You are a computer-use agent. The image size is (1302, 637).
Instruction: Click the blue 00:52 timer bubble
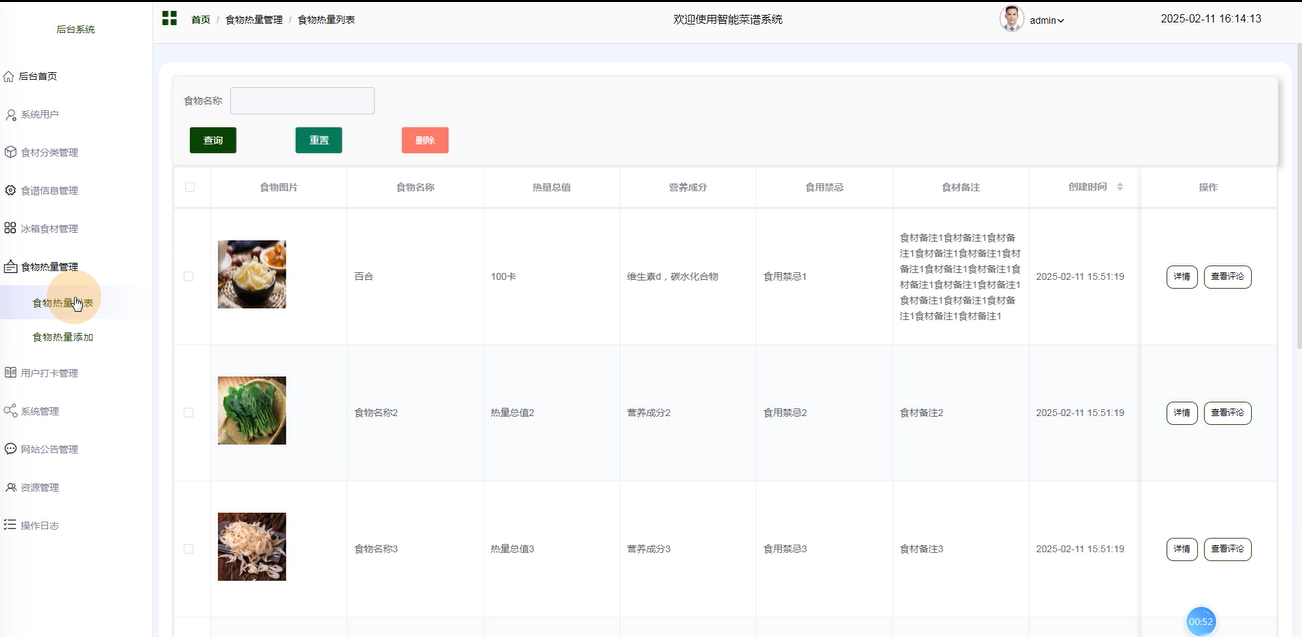pos(1201,621)
